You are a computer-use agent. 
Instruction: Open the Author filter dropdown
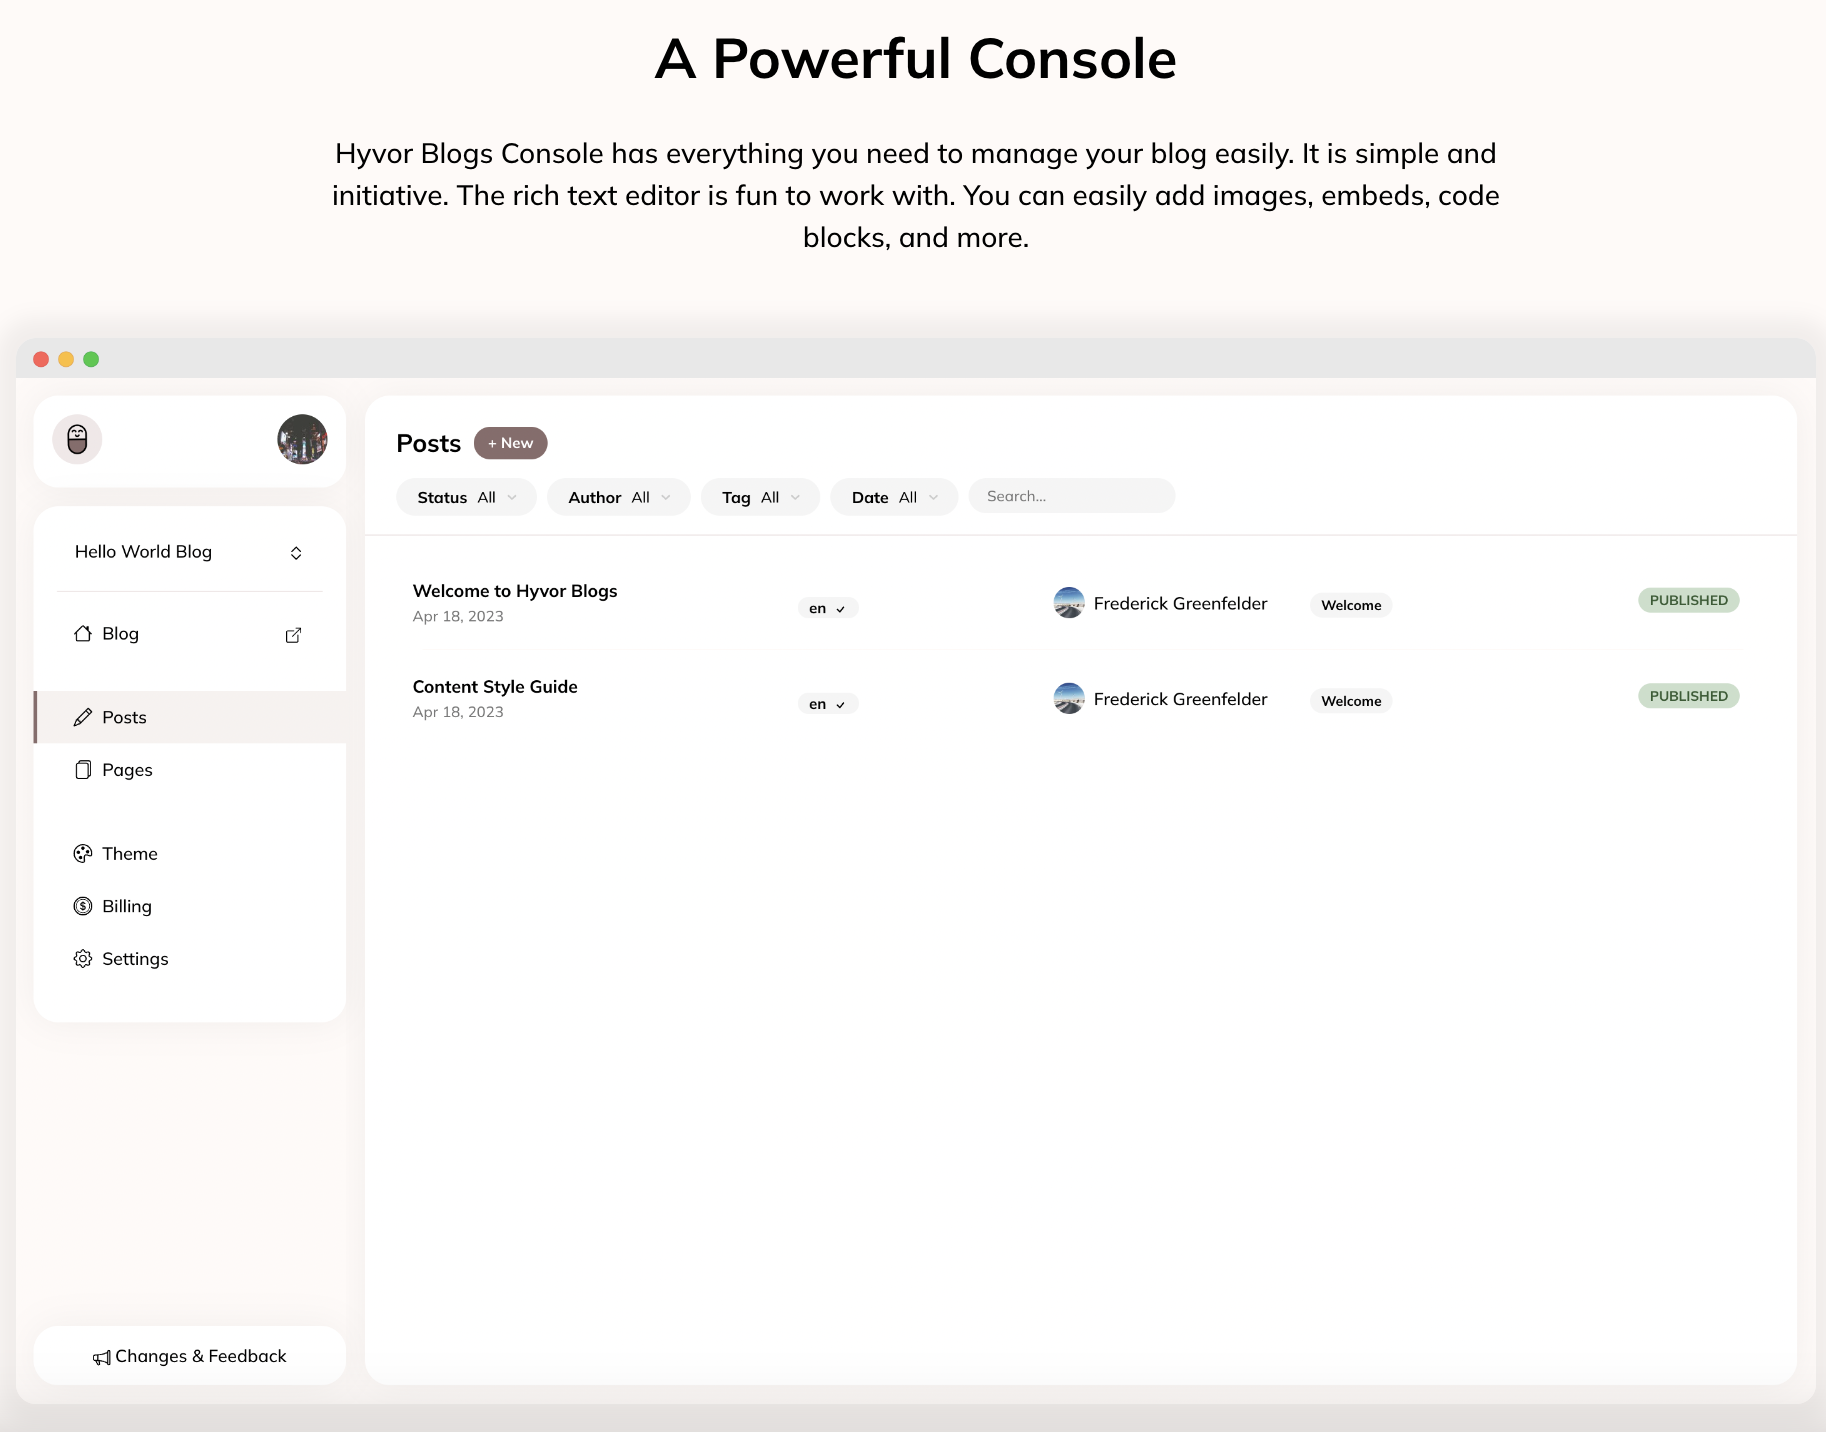[x=618, y=497]
